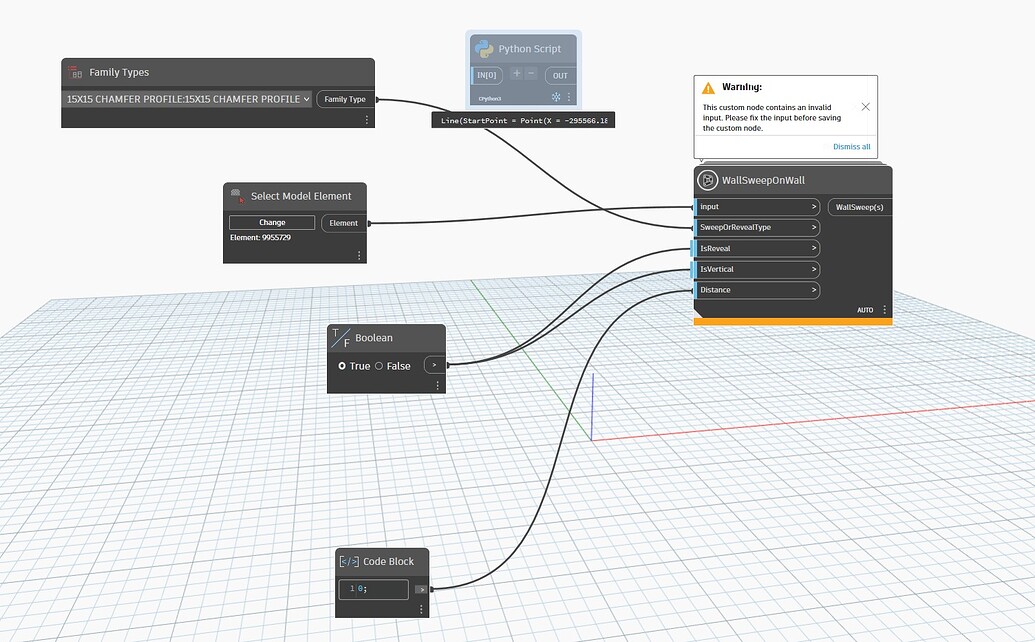Click the T/F icon on the Boolean node
Image resolution: width=1035 pixels, height=642 pixels.
click(x=341, y=338)
